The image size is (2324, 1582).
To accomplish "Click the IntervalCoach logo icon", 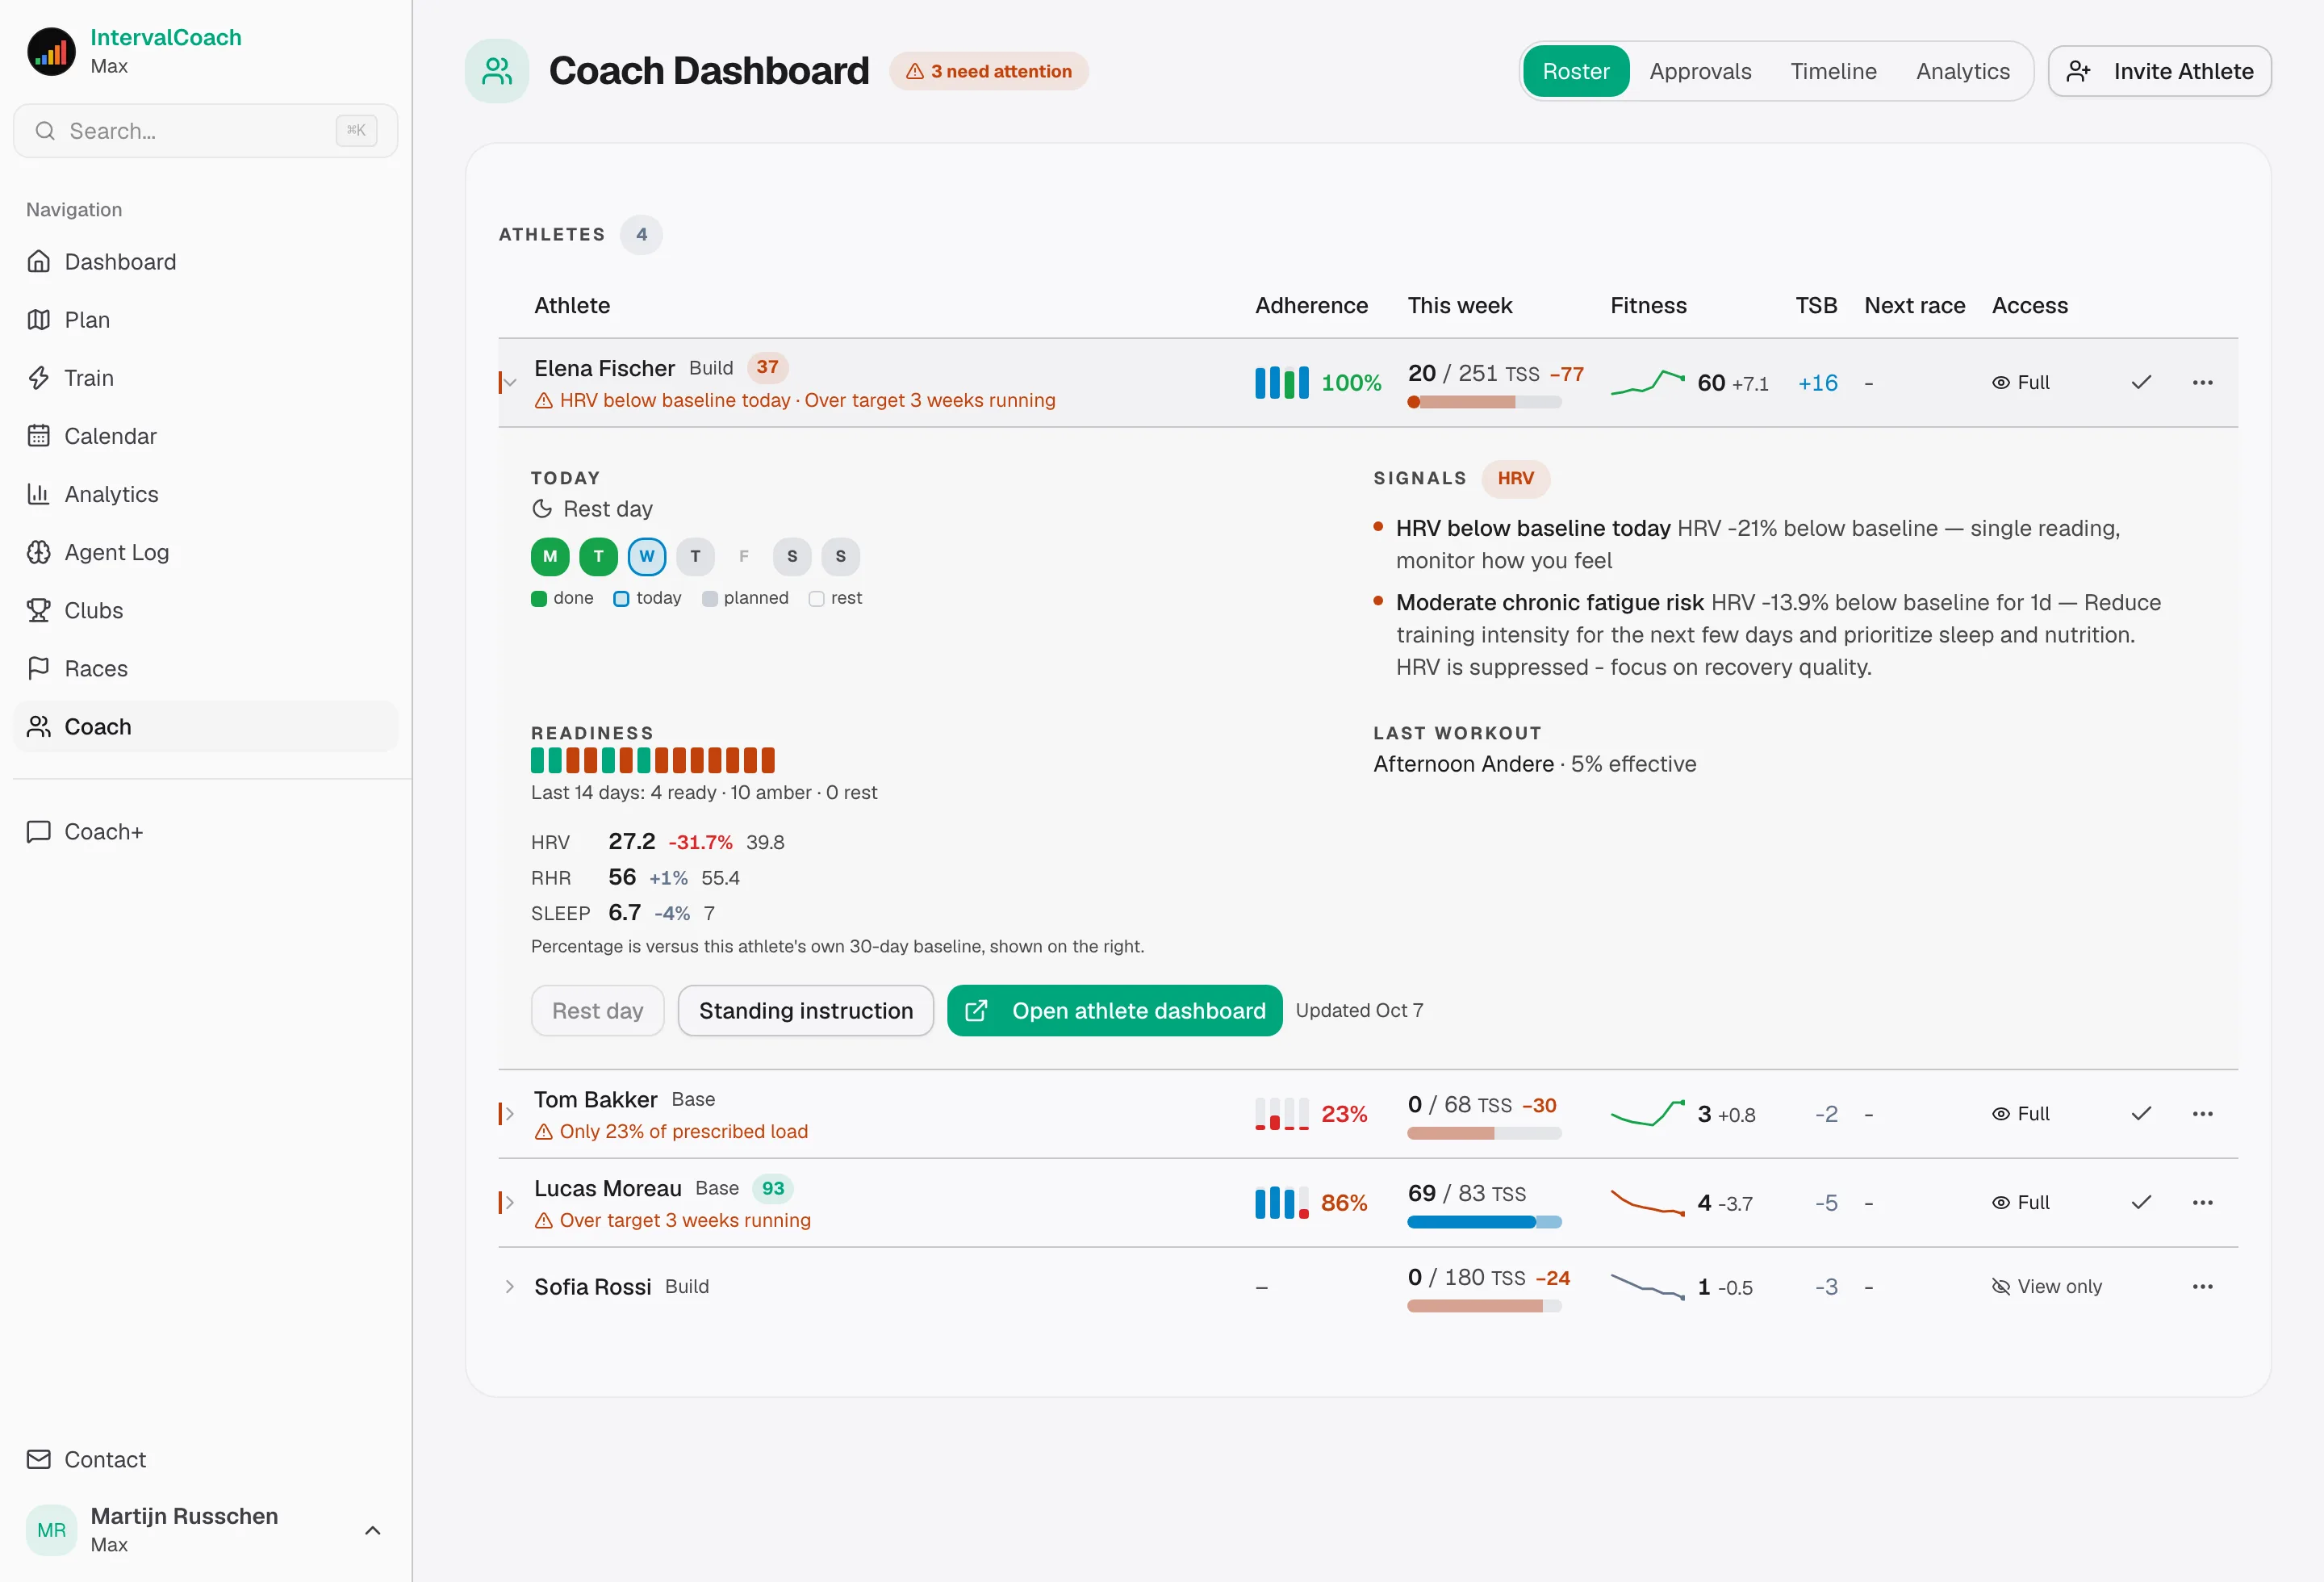I will click(x=52, y=52).
